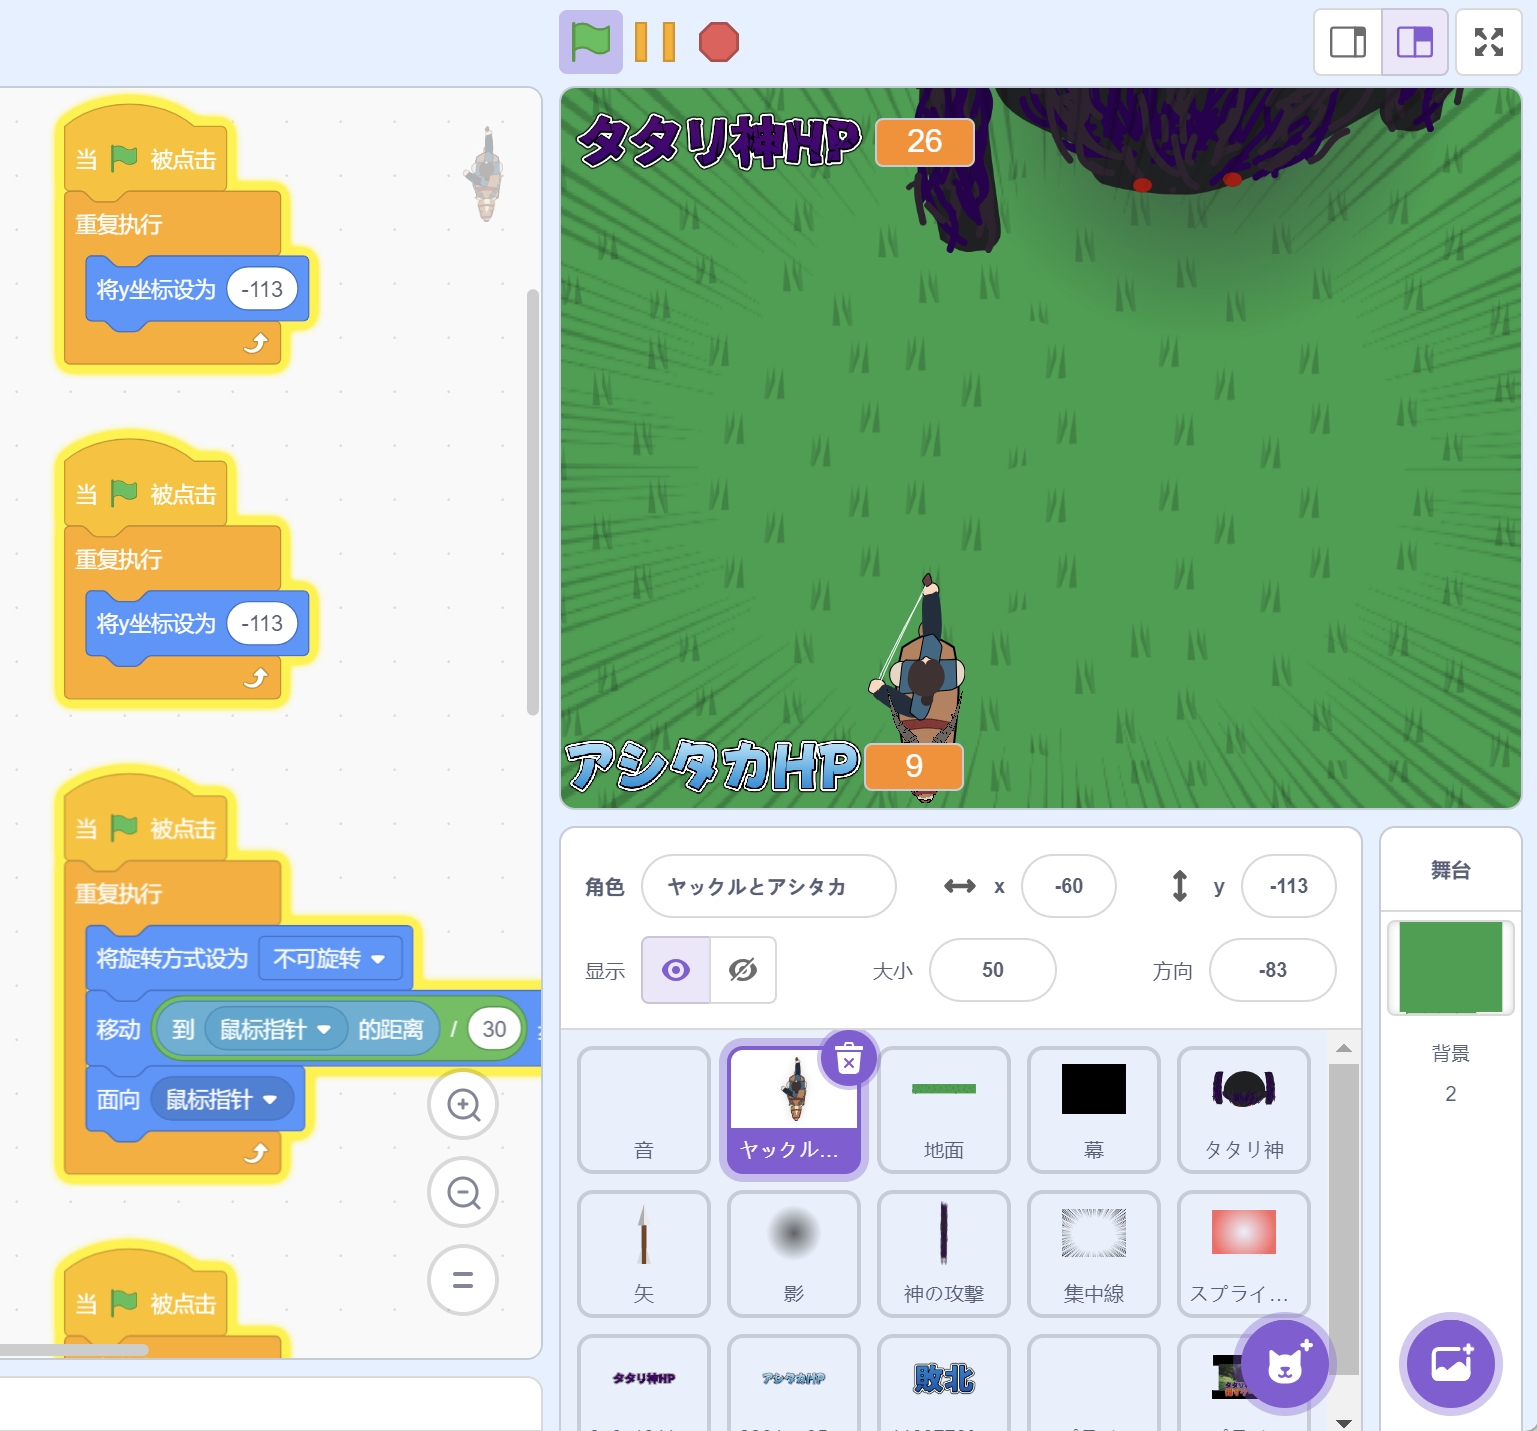Select the タタリ神HP label sprite
Image resolution: width=1537 pixels, height=1431 pixels.
[644, 1384]
